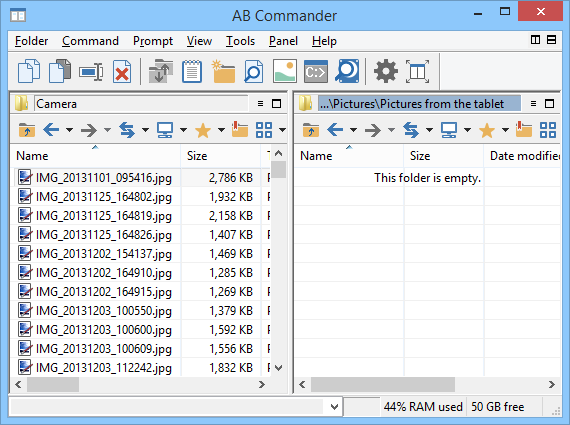The width and height of the screenshot is (570, 425).
Task: Expand favorites dropdown in left panel
Action: (221, 130)
